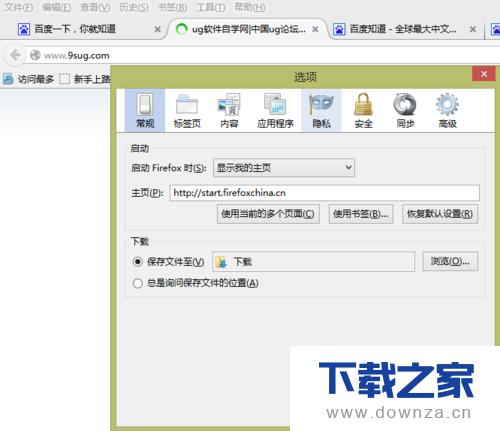This screenshot has width=500, height=431.
Task: Open the 内容 (Content) options panel
Action: (229, 111)
